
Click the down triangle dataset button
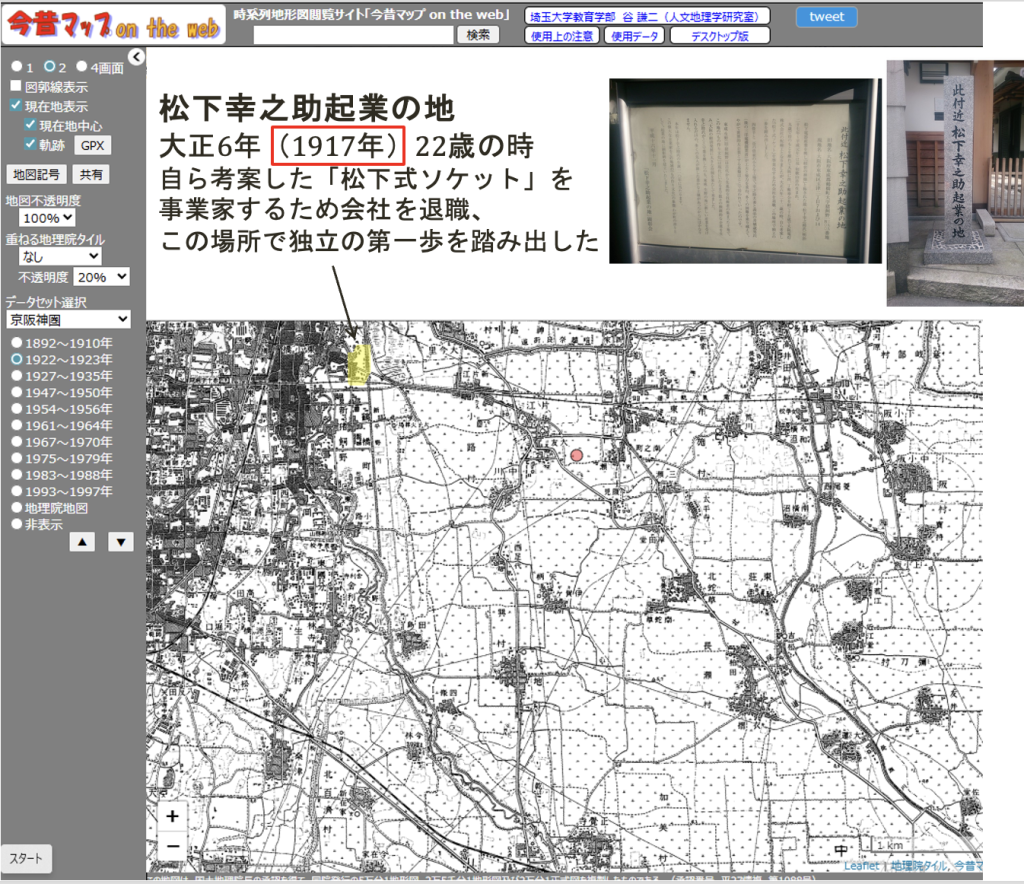click(x=120, y=541)
